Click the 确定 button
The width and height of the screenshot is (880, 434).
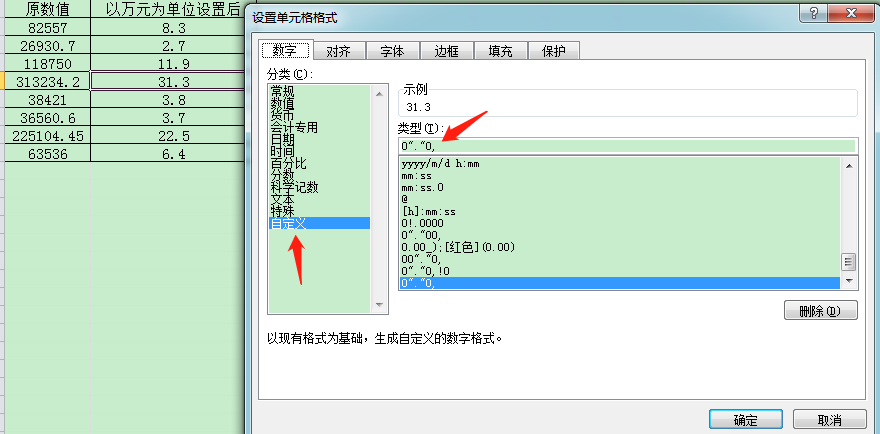(x=745, y=419)
